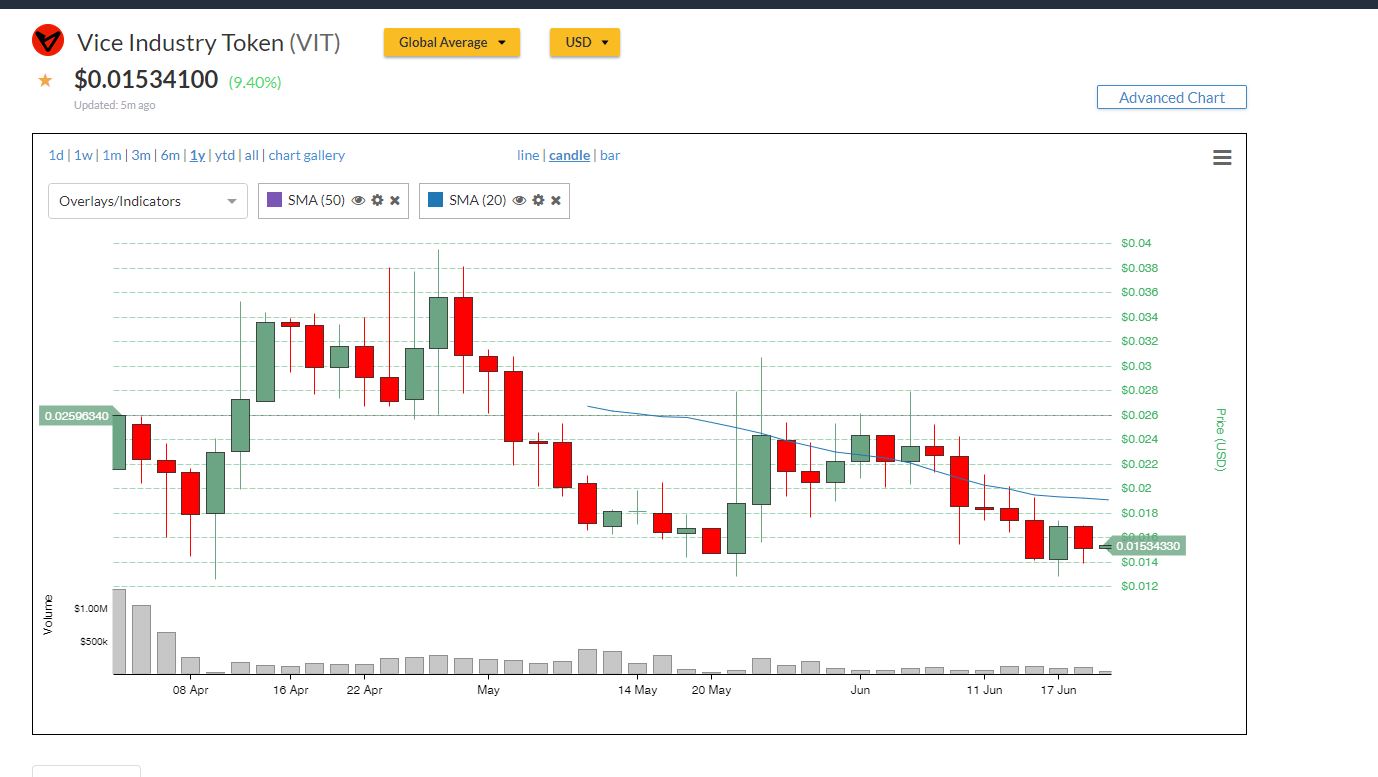The width and height of the screenshot is (1378, 777).
Task: Click the (9.40%) change percentage
Action: point(255,82)
